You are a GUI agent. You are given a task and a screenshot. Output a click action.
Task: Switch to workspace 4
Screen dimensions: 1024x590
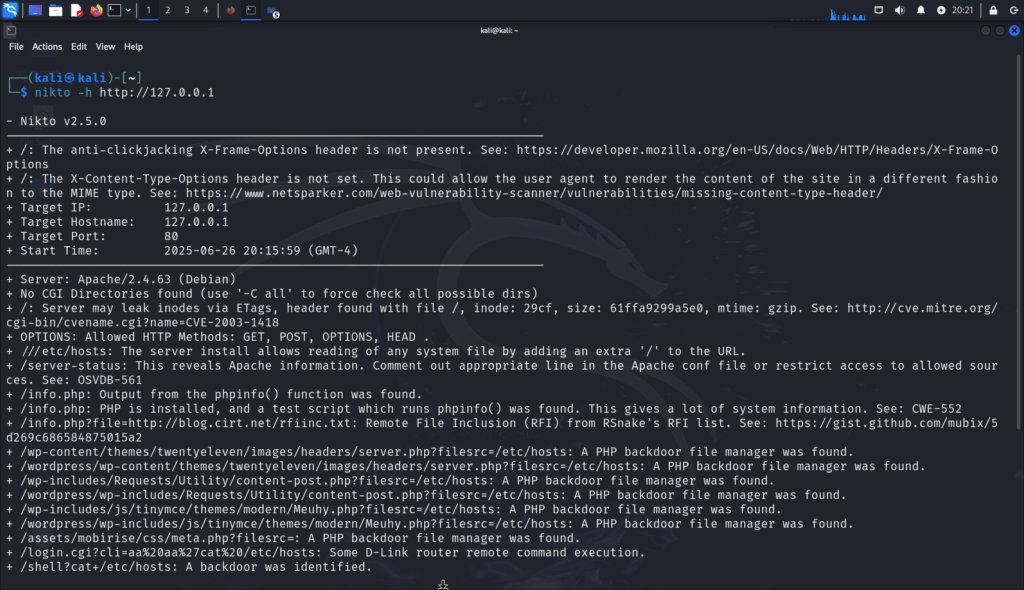coord(205,10)
